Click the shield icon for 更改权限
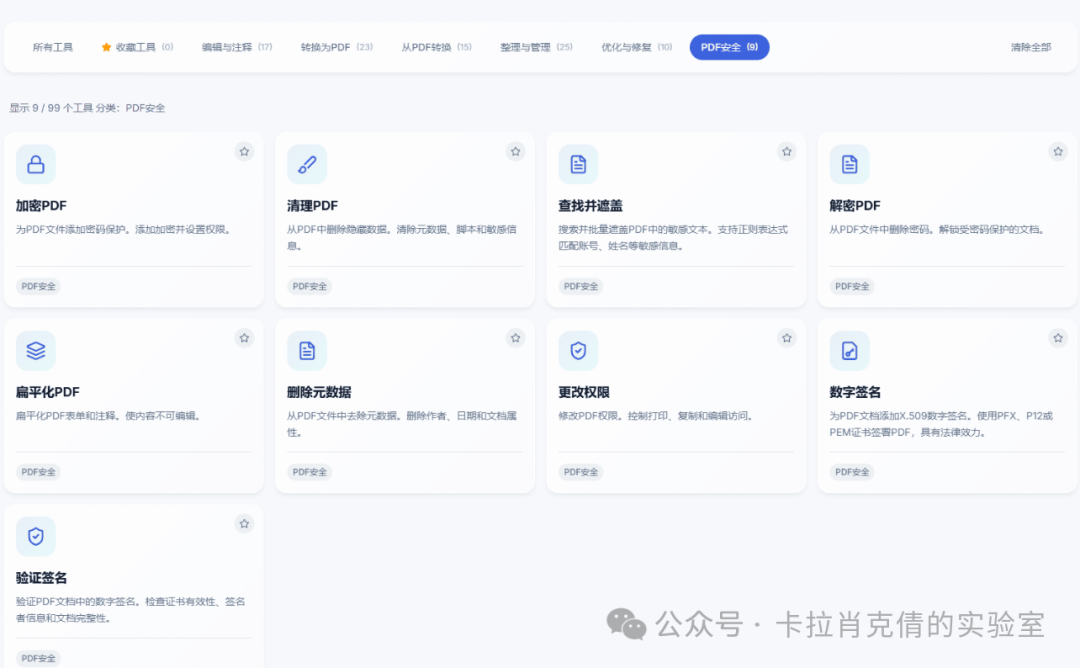This screenshot has height=668, width=1080. tap(578, 351)
